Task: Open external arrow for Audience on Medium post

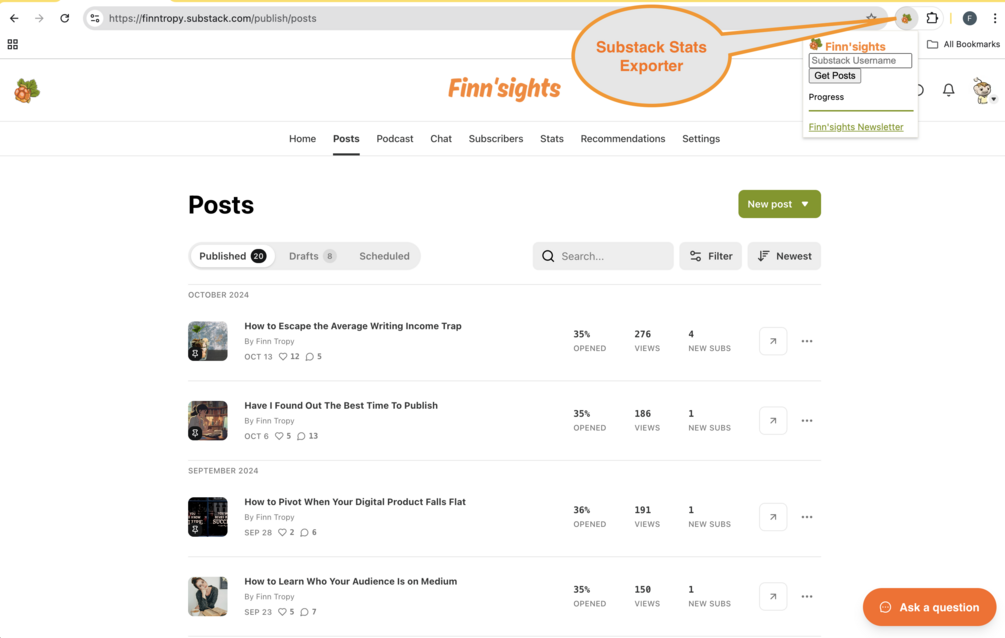Action: pos(773,596)
